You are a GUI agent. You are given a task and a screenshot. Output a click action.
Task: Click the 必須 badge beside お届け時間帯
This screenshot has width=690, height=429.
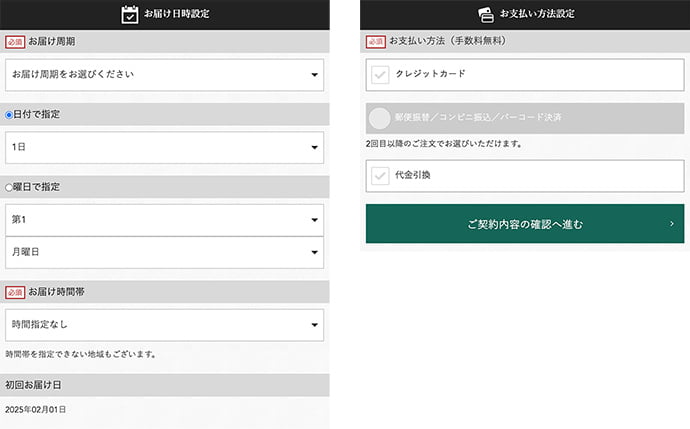(15, 292)
